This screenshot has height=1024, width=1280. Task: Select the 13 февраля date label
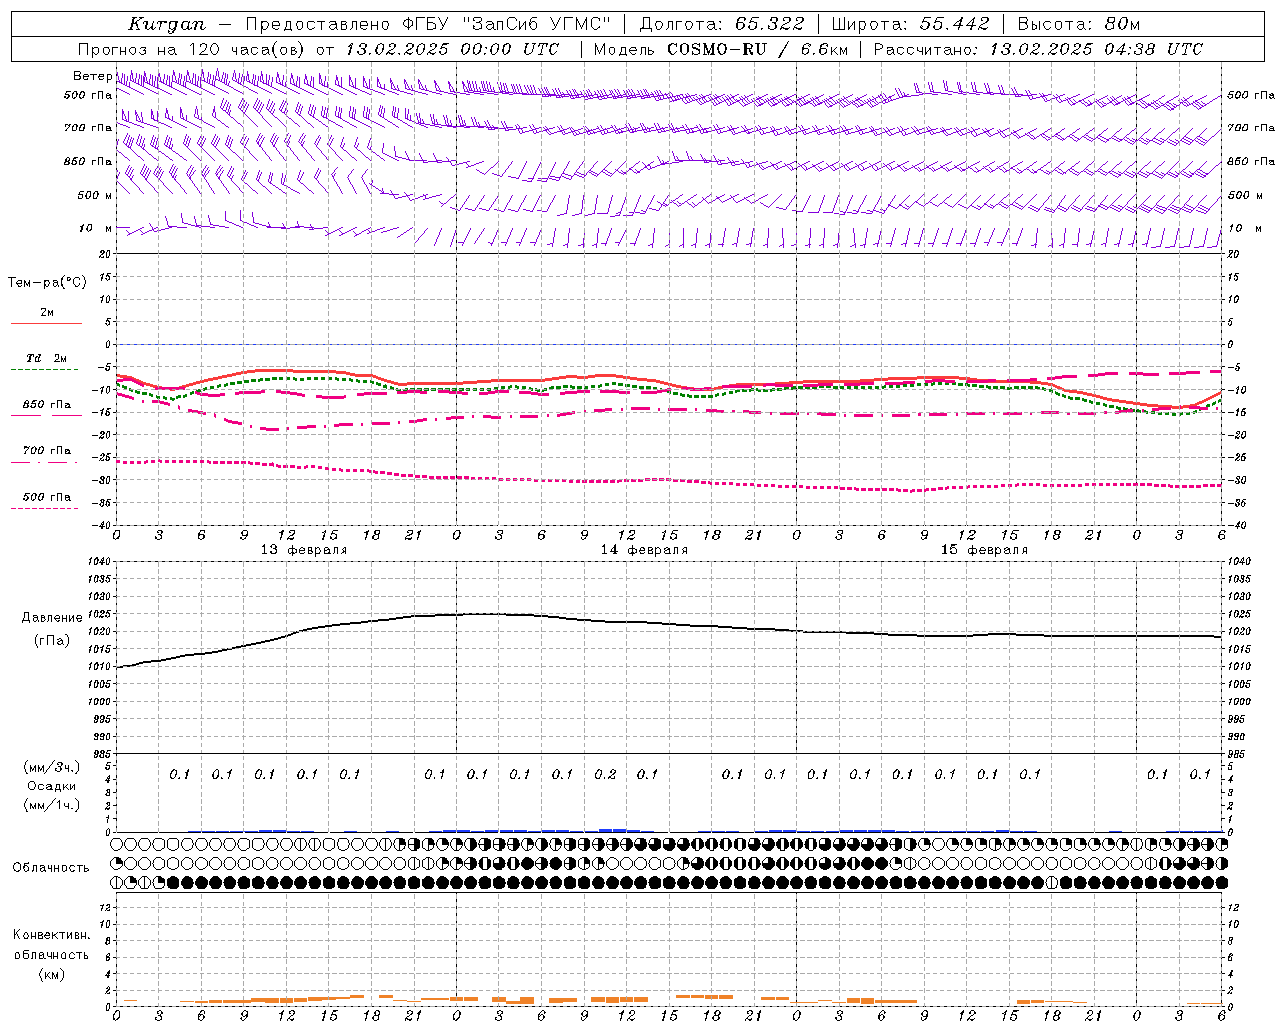coord(304,550)
